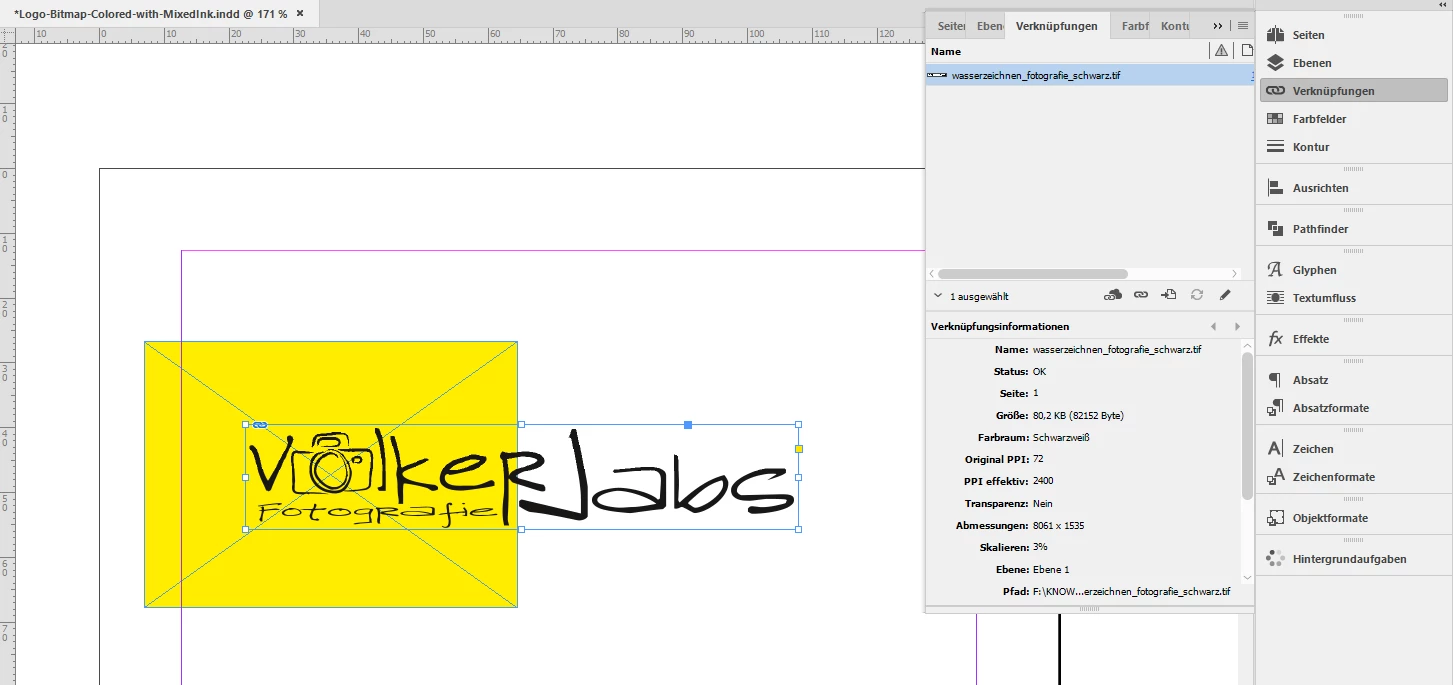The width and height of the screenshot is (1453, 685).
Task: Select the Logo-Bitmap-Colored-with-MixedInk.indd document tab
Action: tap(150, 13)
